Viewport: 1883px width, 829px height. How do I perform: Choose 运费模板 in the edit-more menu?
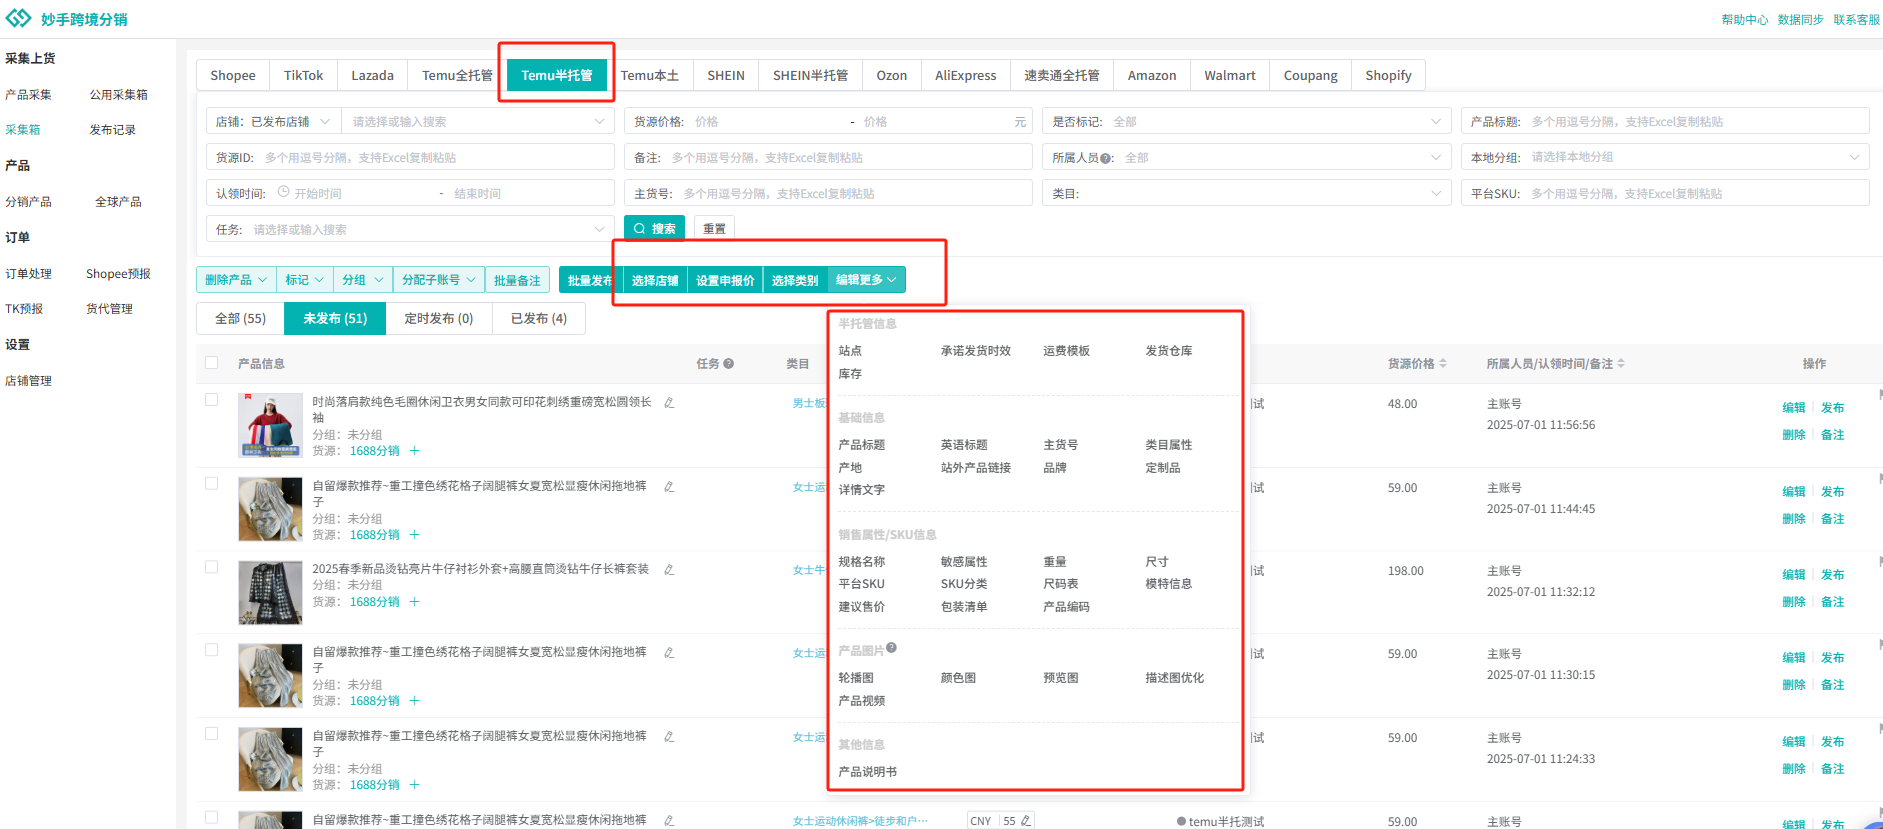[x=1066, y=351]
